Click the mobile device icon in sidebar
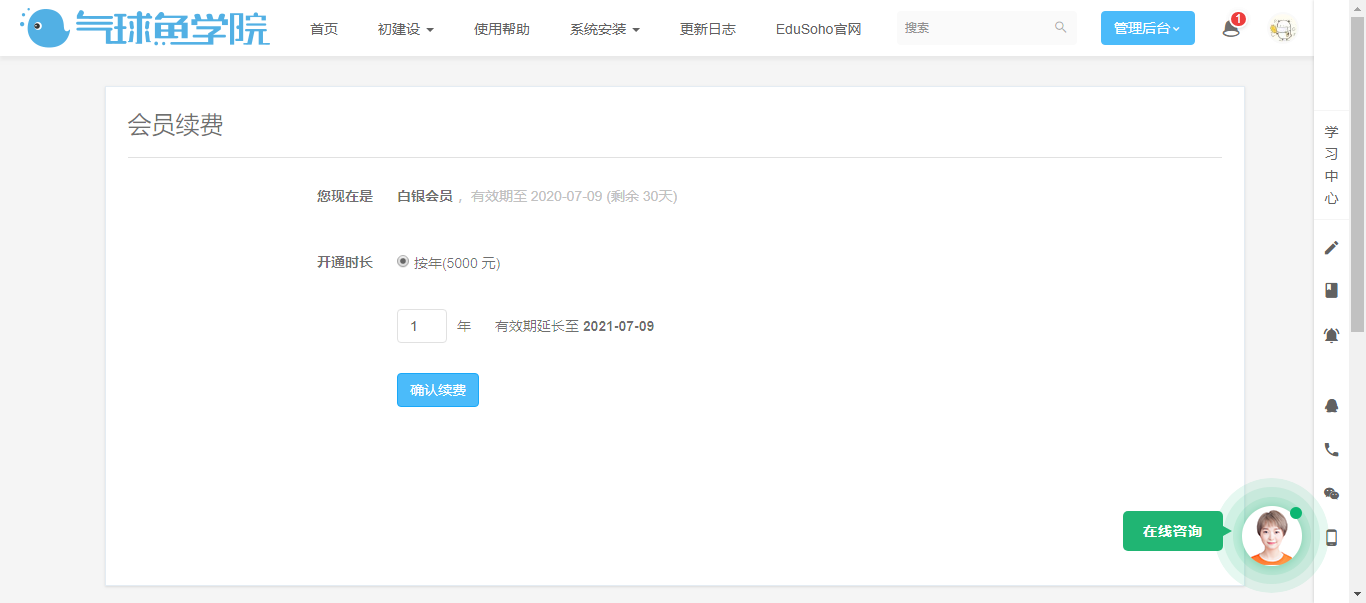 1331,537
